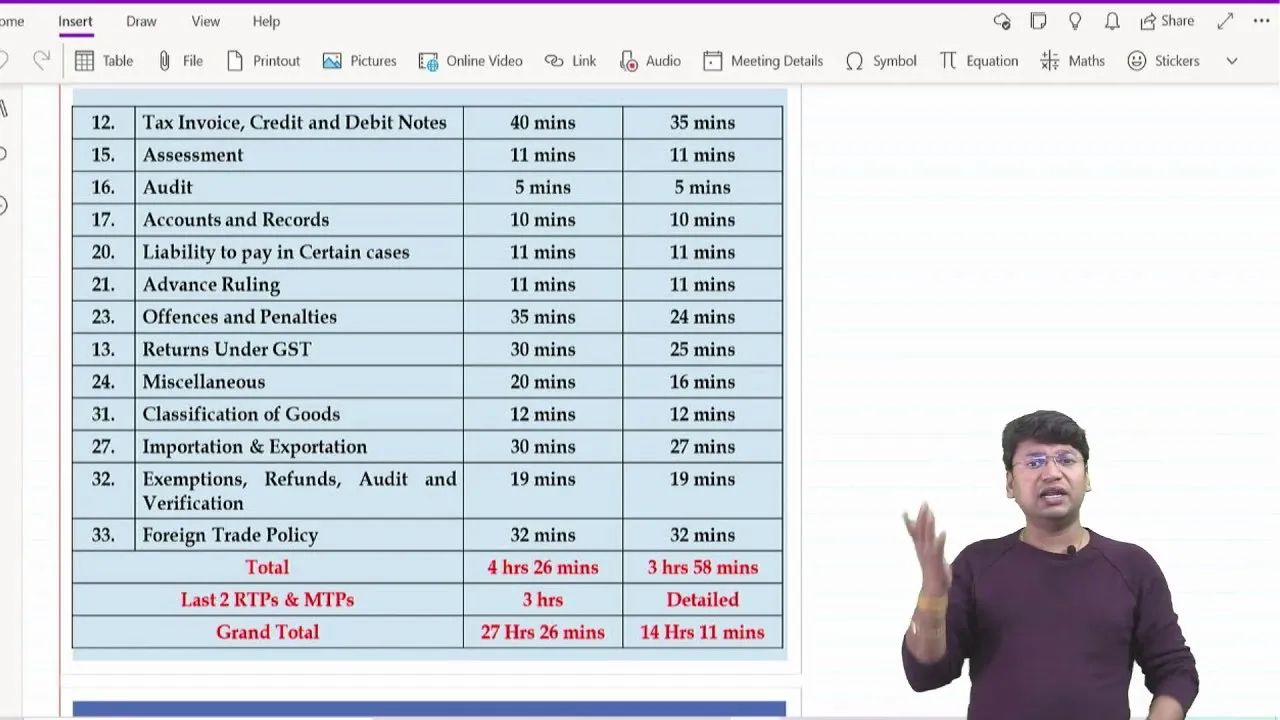This screenshot has width=1280, height=720.
Task: Click the red 'Total' label cell
Action: click(267, 567)
